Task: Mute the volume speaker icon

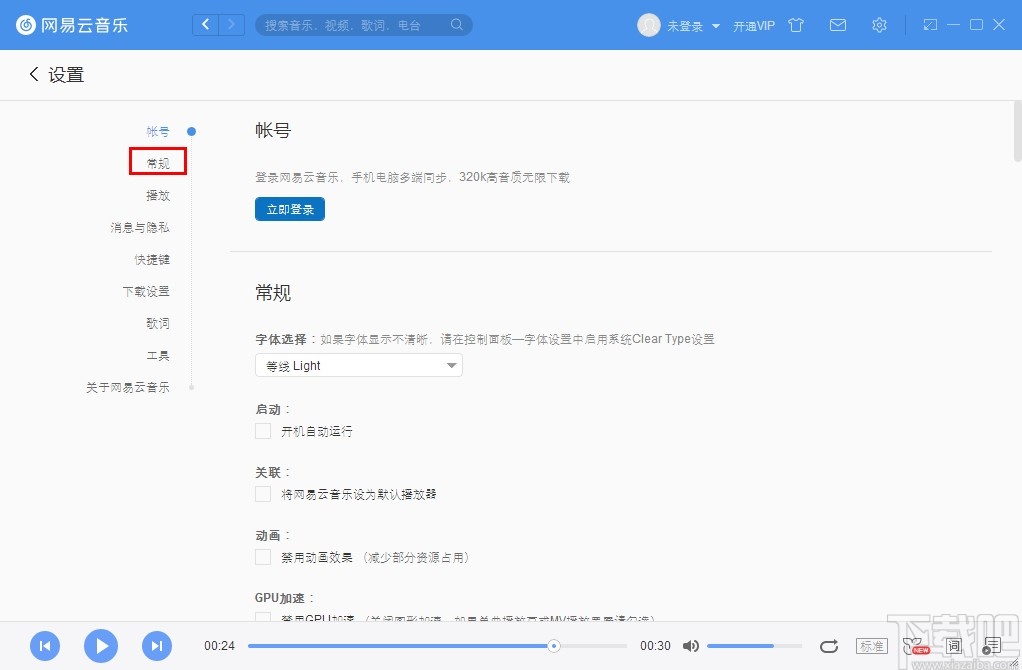Action: (690, 646)
